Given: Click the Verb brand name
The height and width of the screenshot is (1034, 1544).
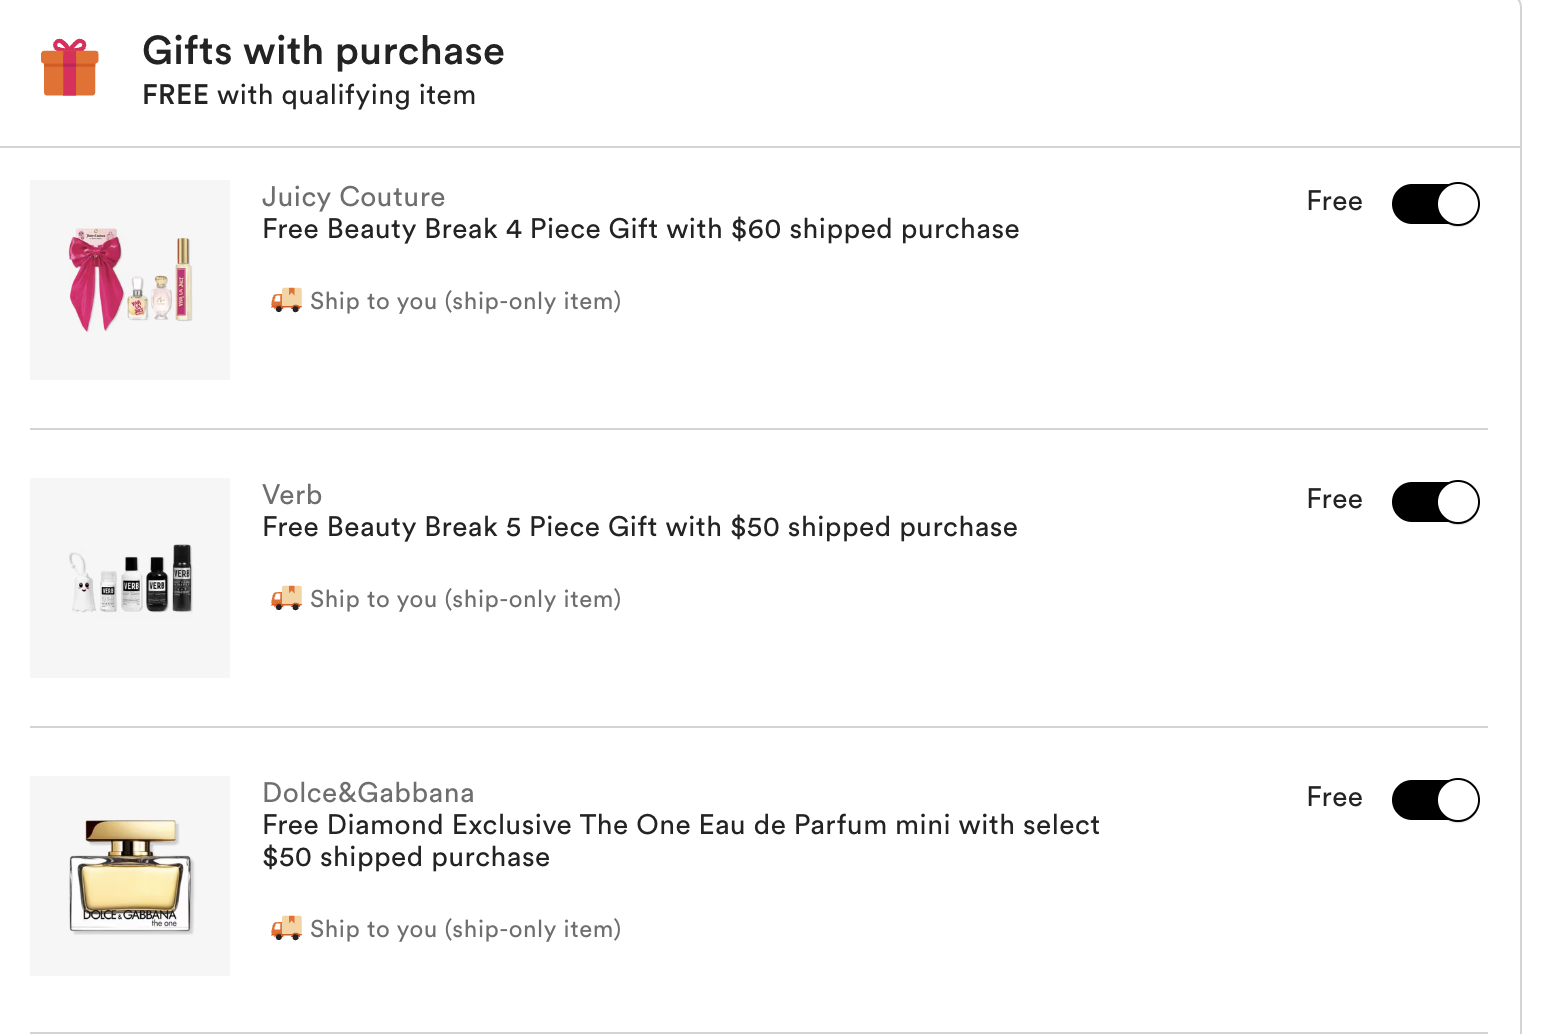Looking at the screenshot, I should (292, 495).
